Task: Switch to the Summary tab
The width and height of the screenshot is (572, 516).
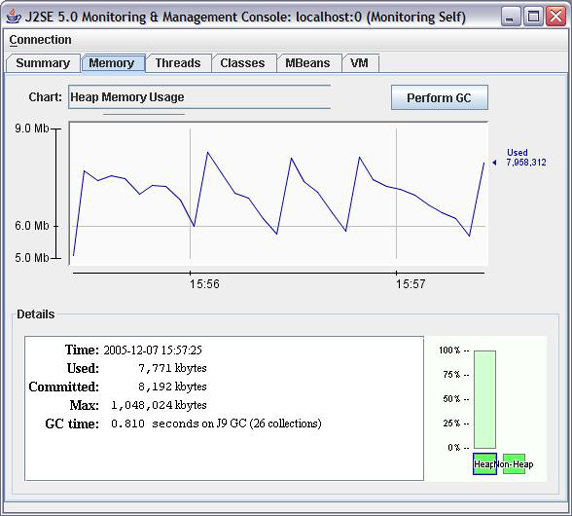Action: [x=43, y=63]
